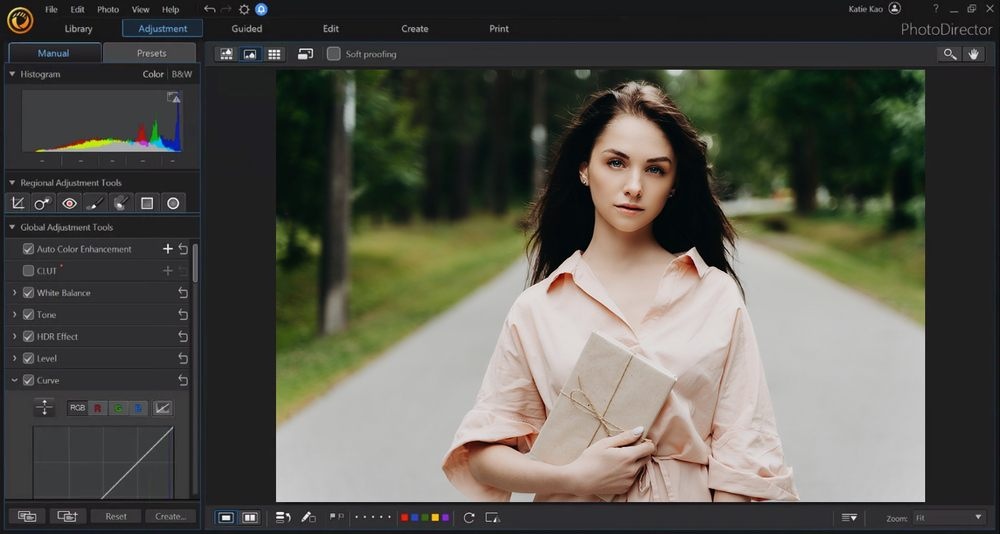Switch to the Presets tab
Screen dimensions: 1000x534
[151, 53]
